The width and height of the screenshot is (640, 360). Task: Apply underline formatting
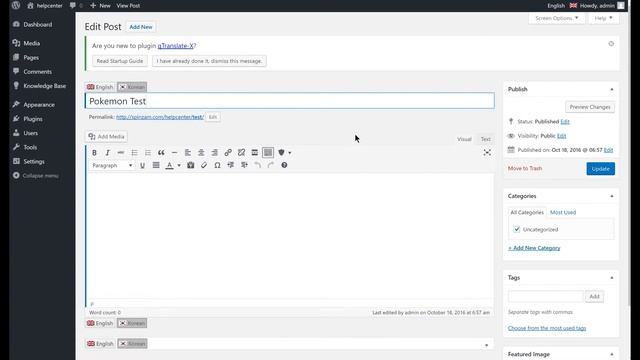142,165
